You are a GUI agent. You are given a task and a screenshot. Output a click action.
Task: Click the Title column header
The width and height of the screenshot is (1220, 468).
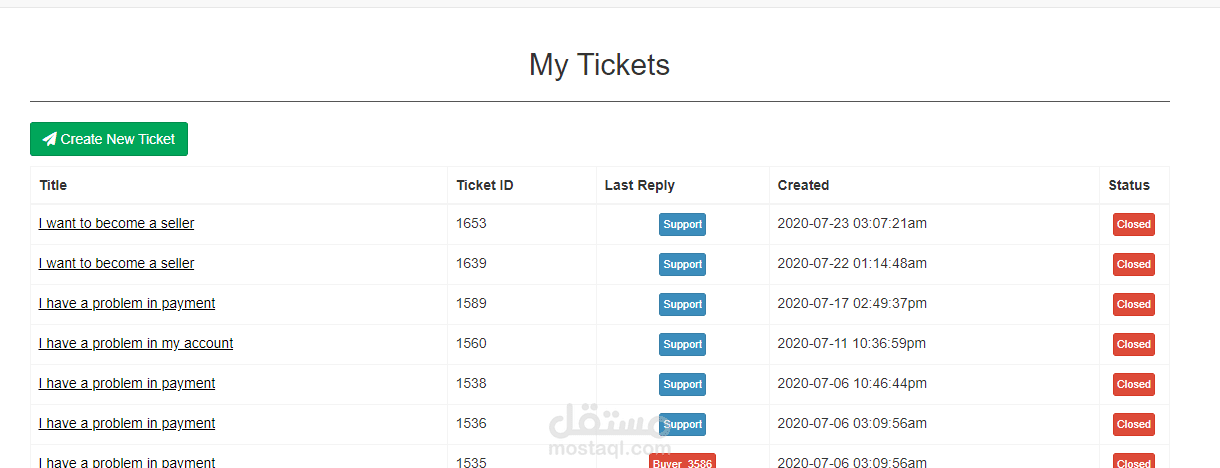(53, 185)
